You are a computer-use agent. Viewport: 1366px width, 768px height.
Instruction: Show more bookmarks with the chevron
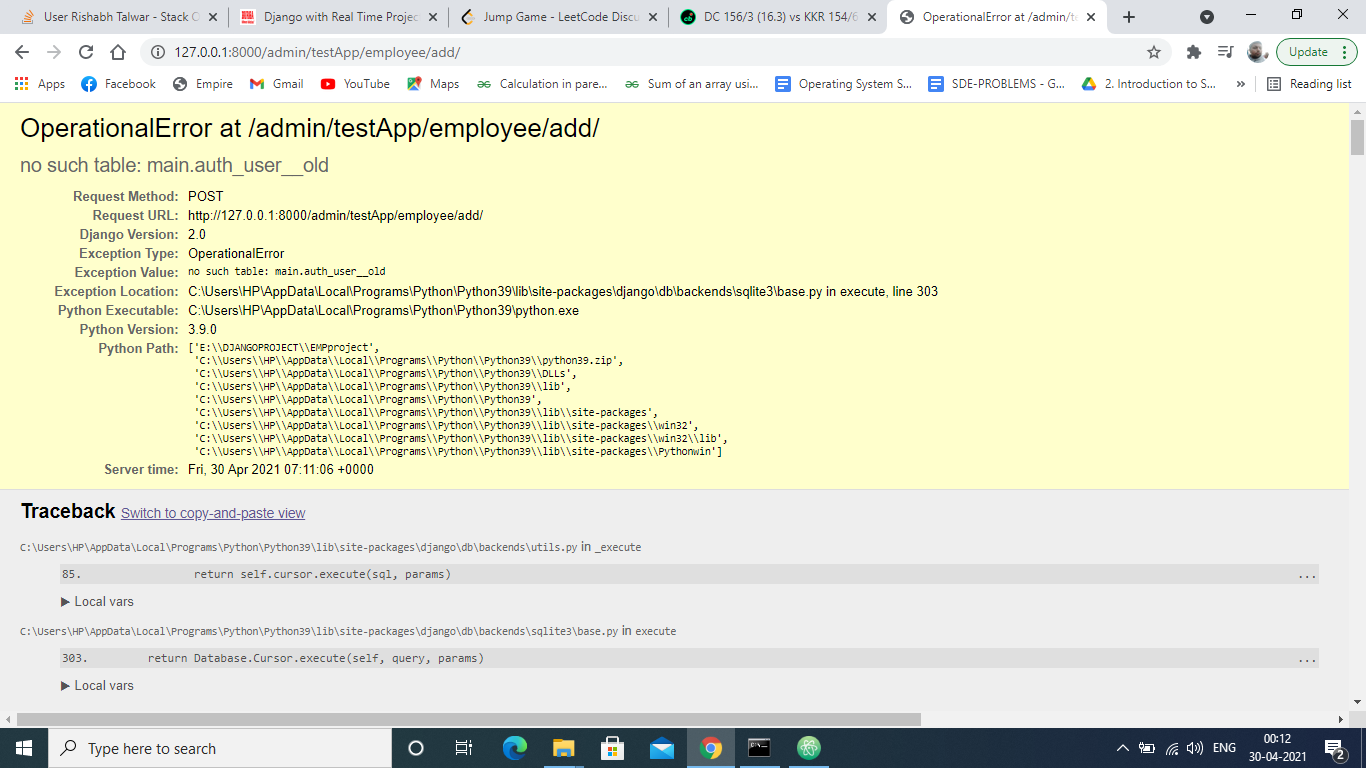[1241, 84]
